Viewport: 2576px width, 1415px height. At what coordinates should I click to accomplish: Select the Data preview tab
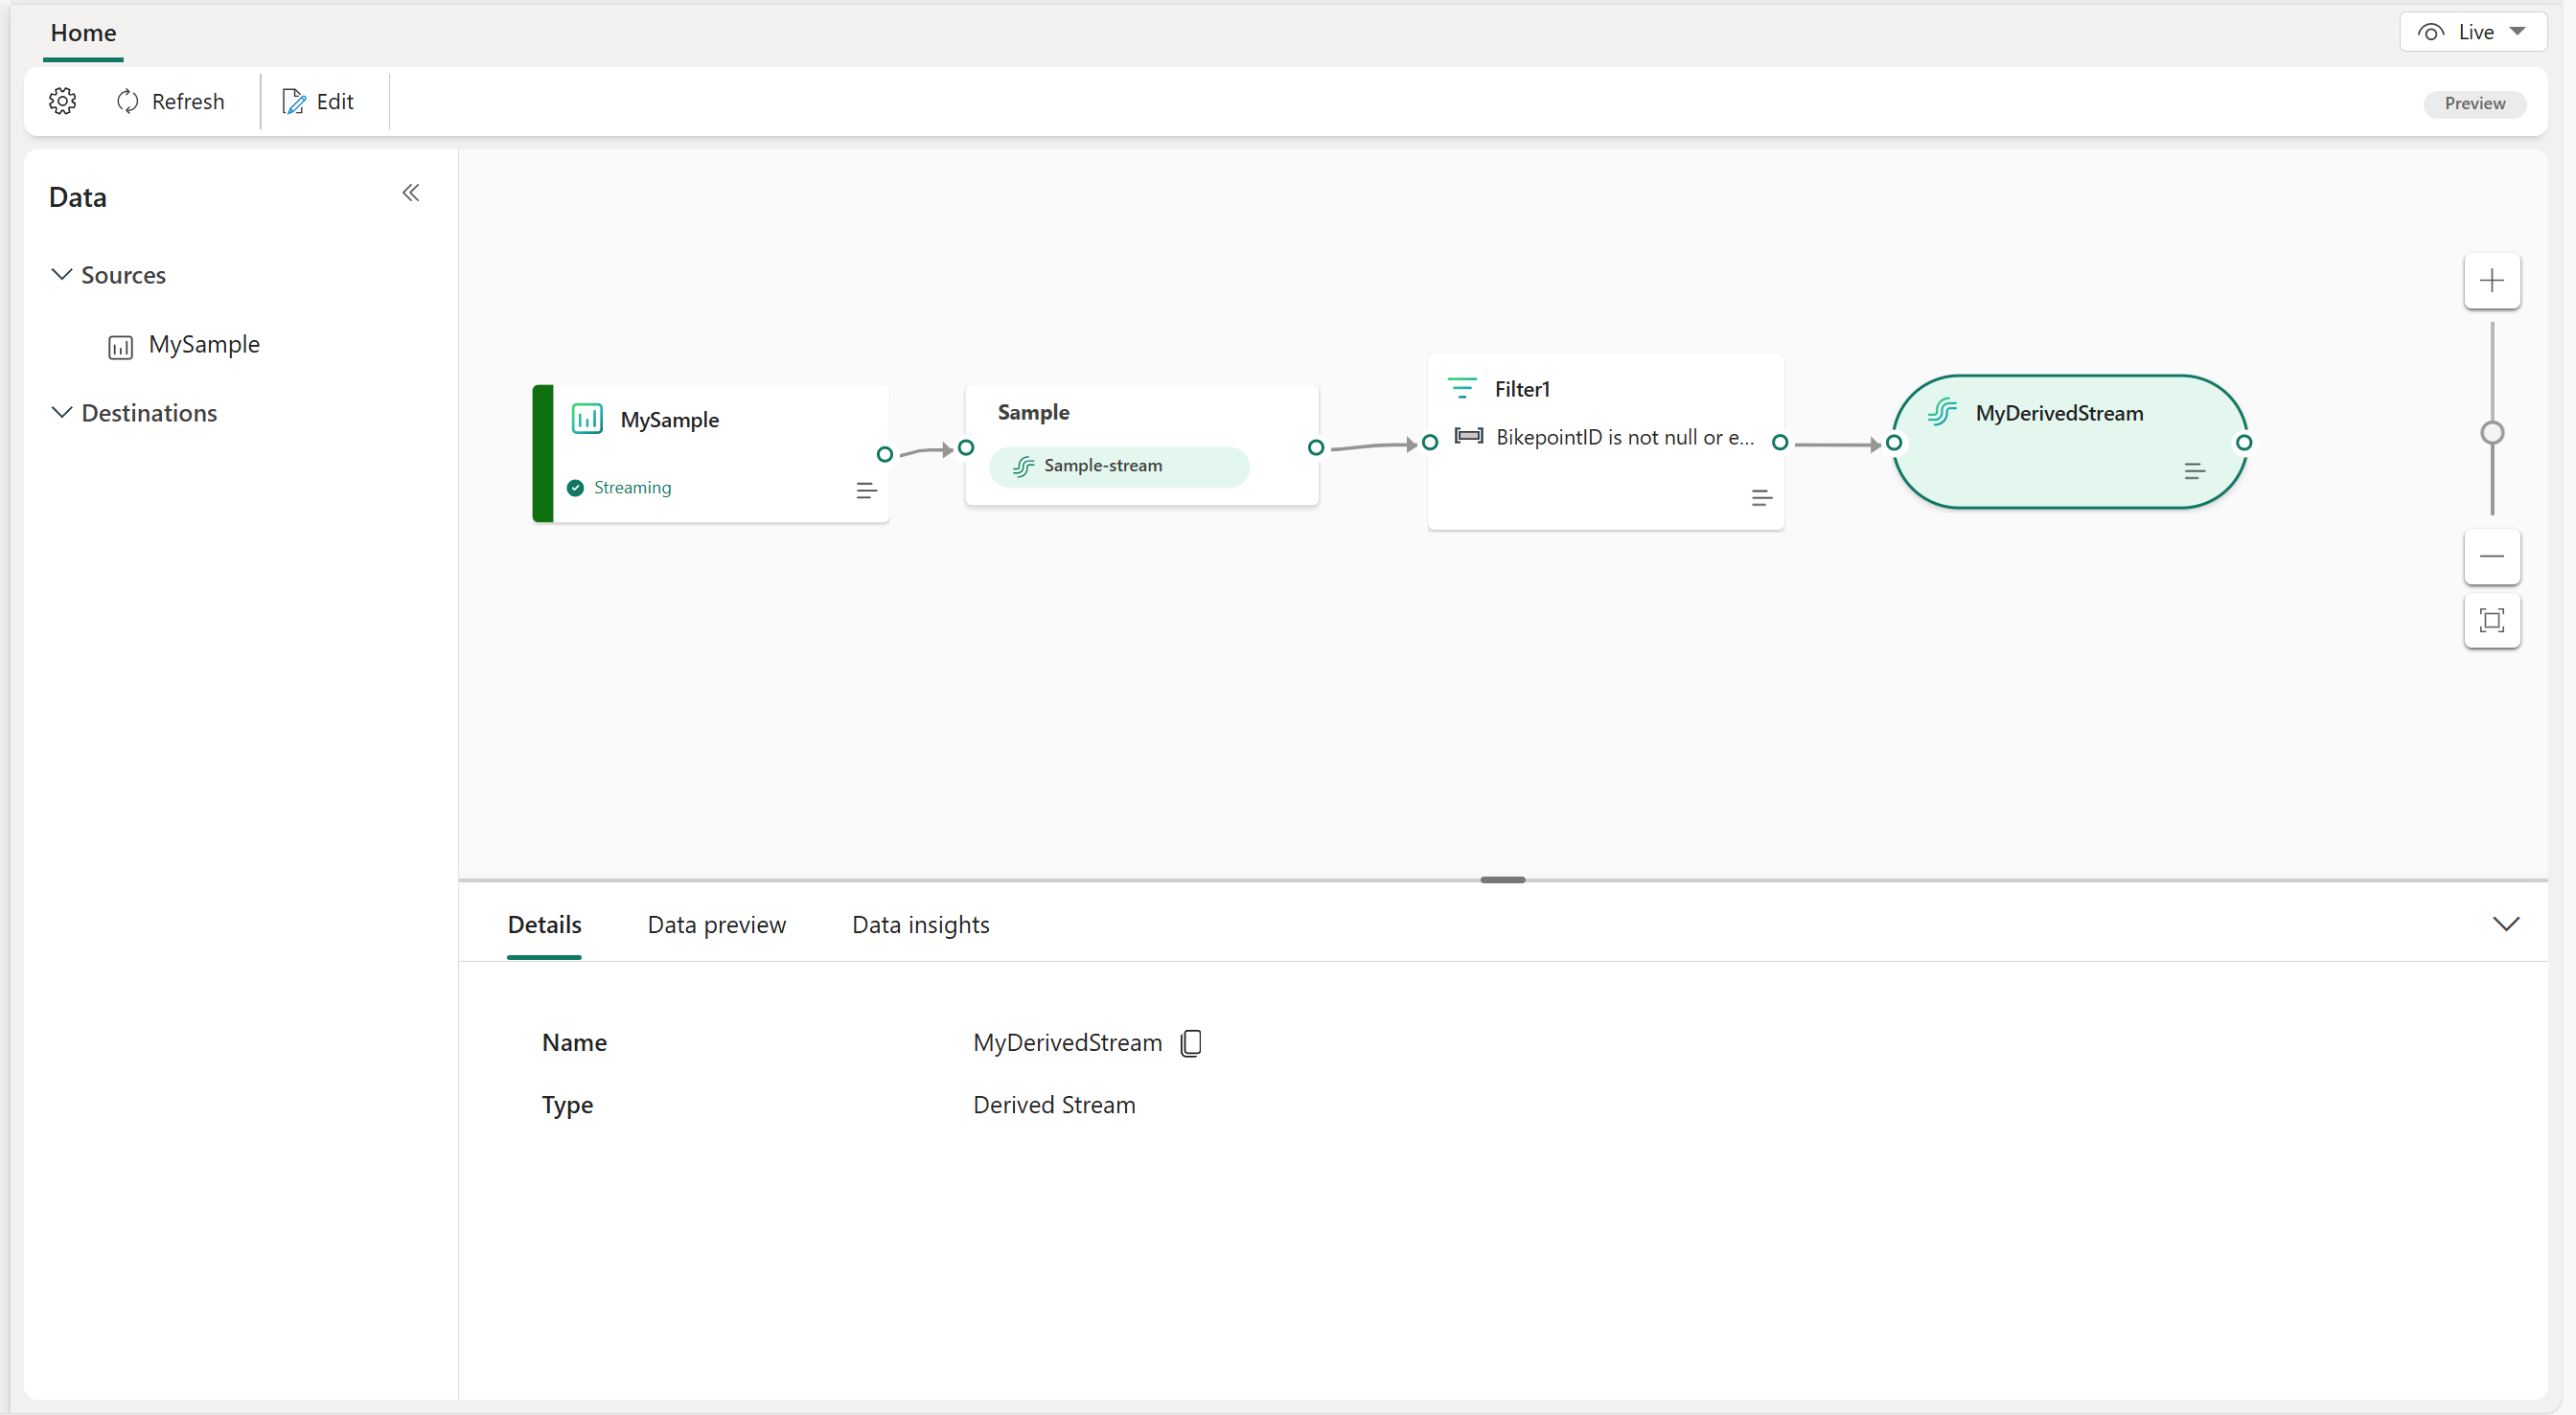tap(716, 924)
